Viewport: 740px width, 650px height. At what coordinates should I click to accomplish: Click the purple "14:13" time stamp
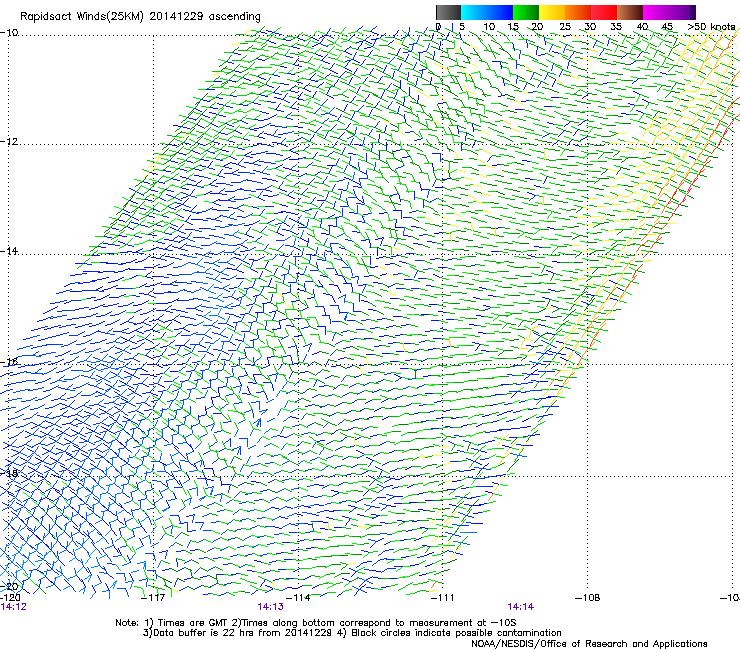[x=270, y=607]
